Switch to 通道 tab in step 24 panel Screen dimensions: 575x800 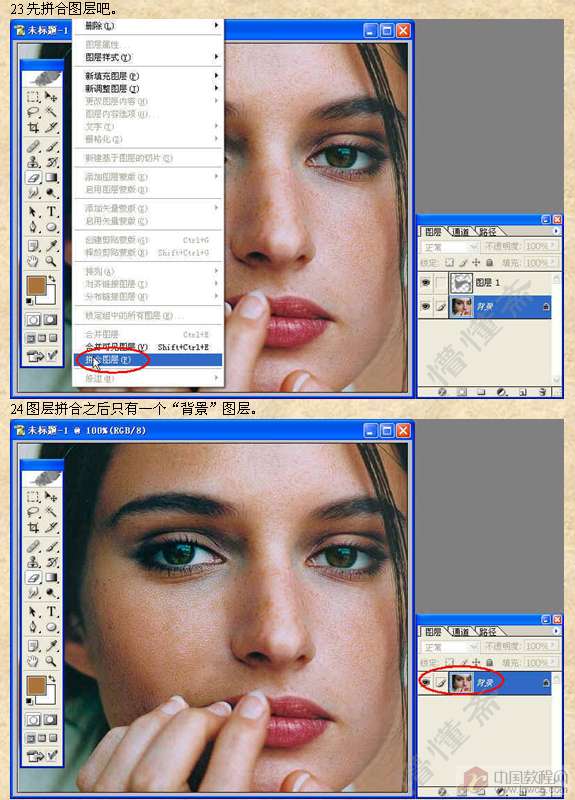click(x=460, y=632)
